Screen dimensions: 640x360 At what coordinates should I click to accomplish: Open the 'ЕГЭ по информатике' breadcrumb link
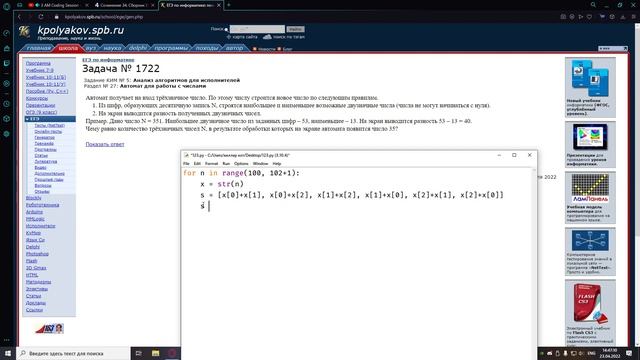pos(108,60)
